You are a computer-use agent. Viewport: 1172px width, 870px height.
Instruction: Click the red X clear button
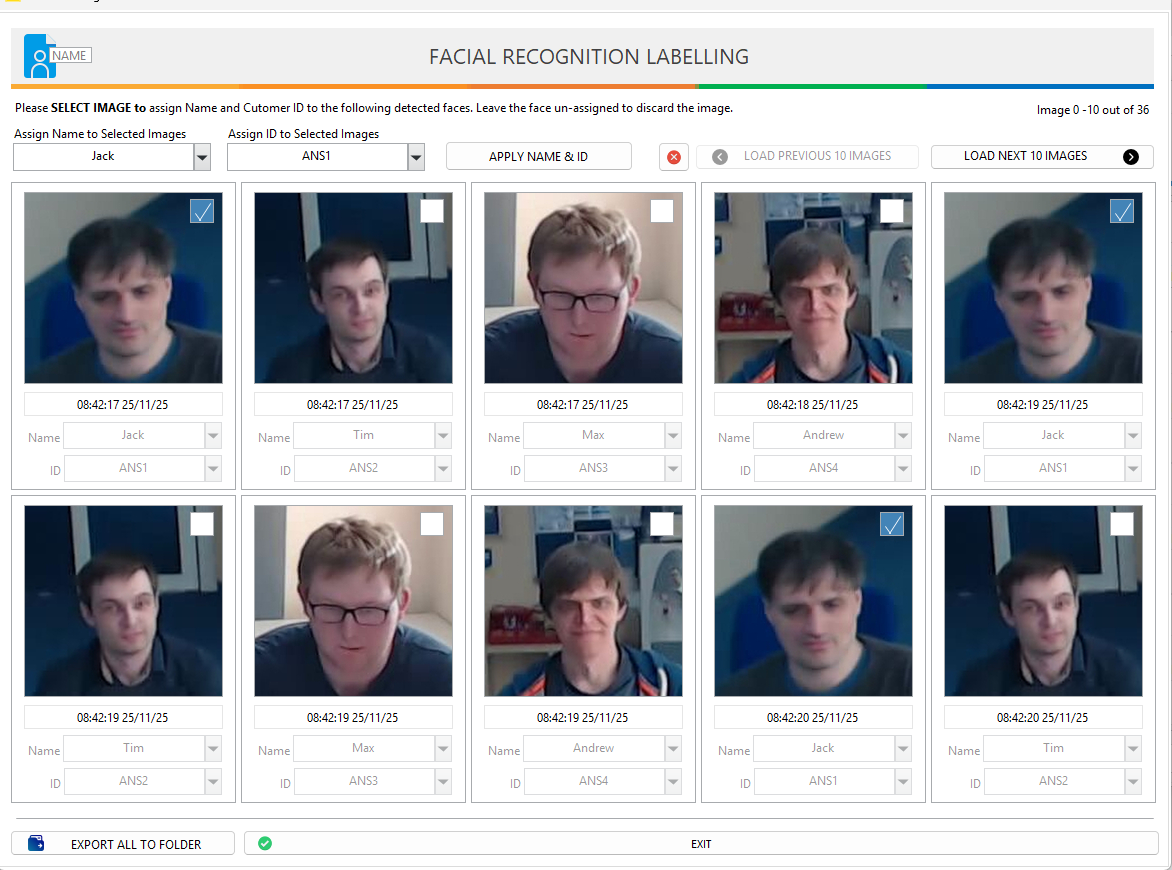point(674,157)
